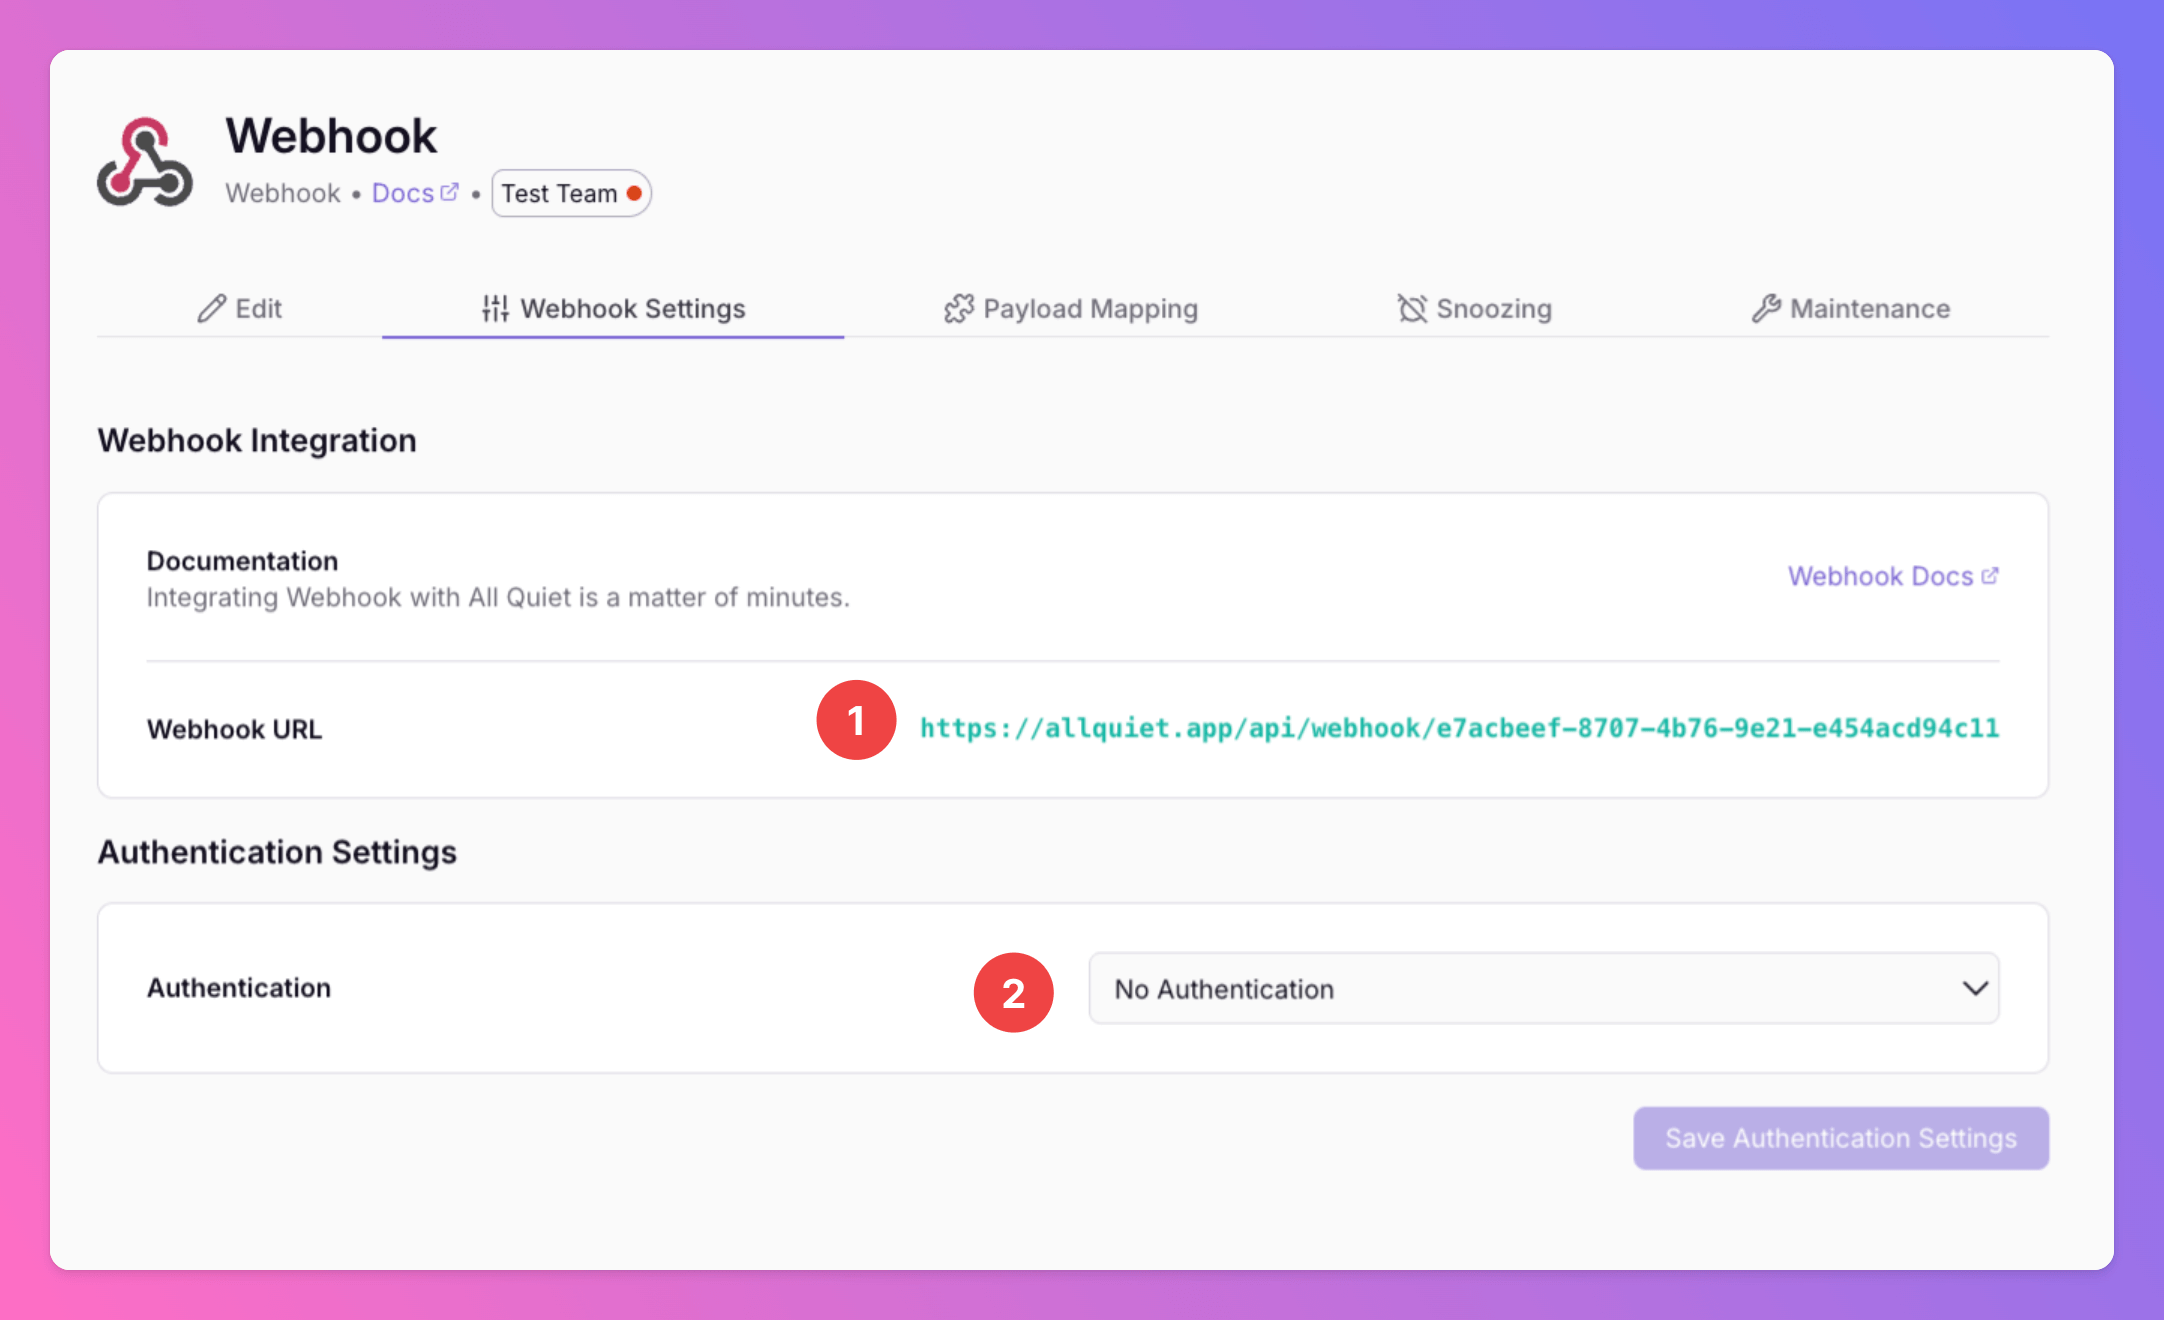
Task: Click the puzzle icon on Payload Mapping
Action: 958,309
